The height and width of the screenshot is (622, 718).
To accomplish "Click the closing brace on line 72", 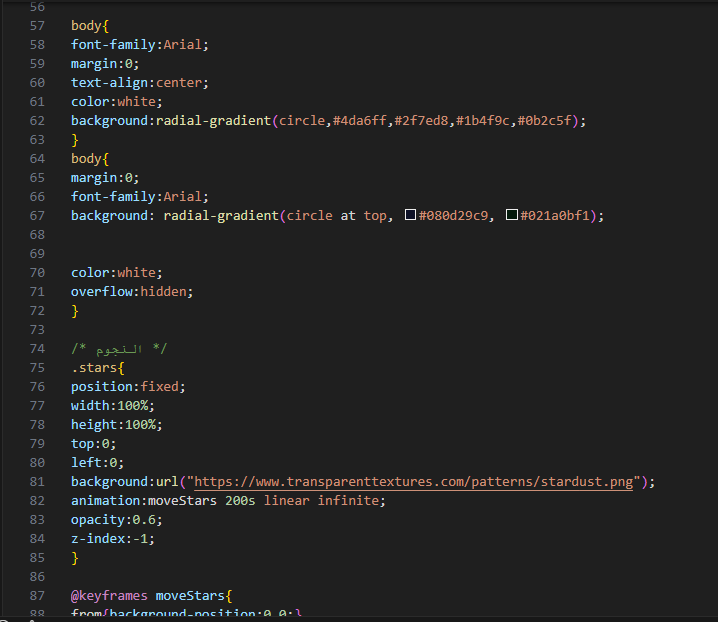I will point(75,311).
